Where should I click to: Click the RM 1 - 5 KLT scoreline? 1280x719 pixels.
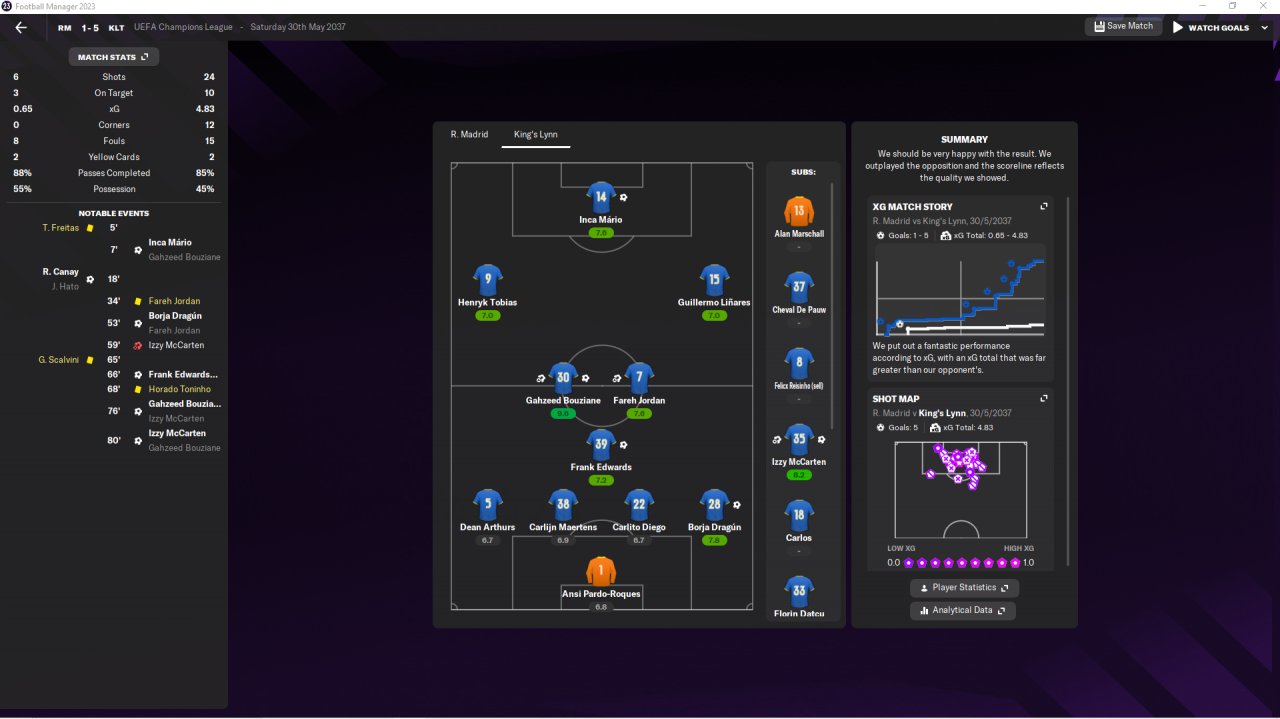[91, 28]
